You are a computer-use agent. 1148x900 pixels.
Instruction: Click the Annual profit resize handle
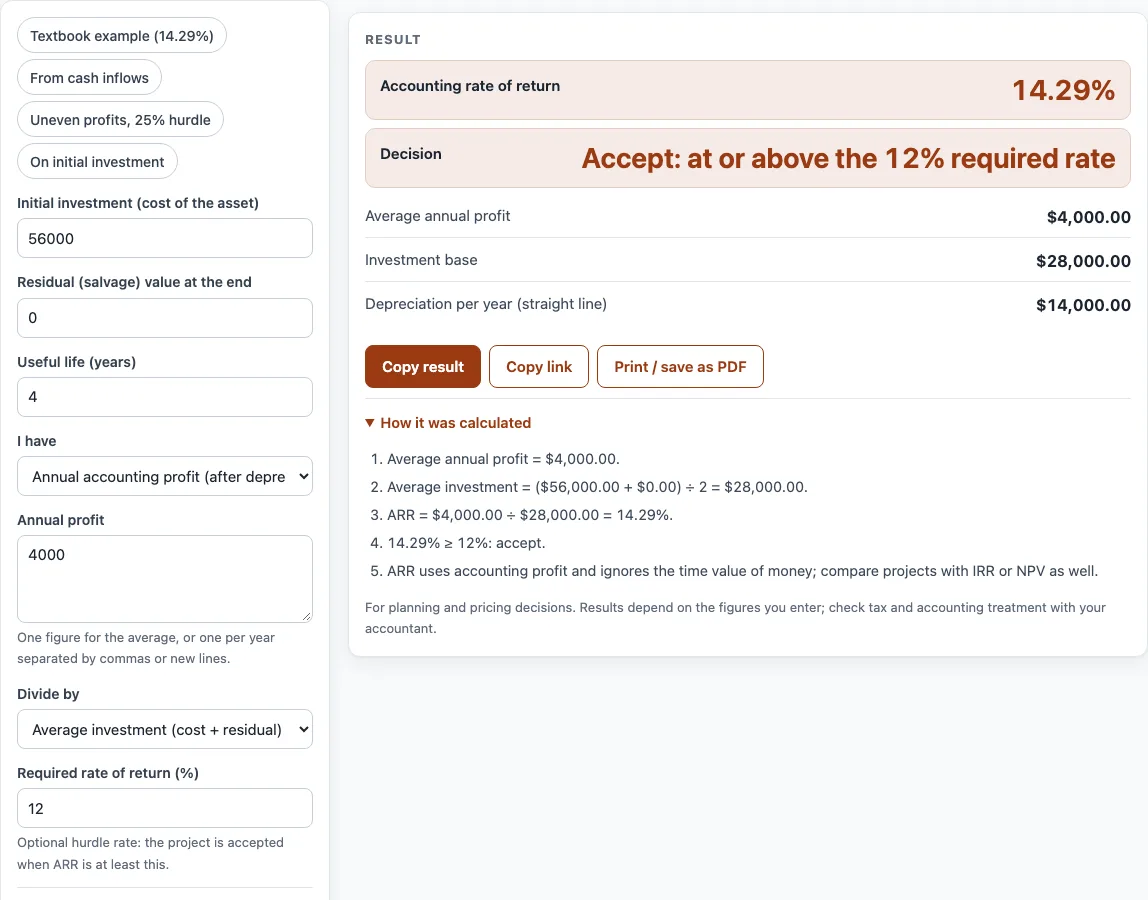point(306,616)
